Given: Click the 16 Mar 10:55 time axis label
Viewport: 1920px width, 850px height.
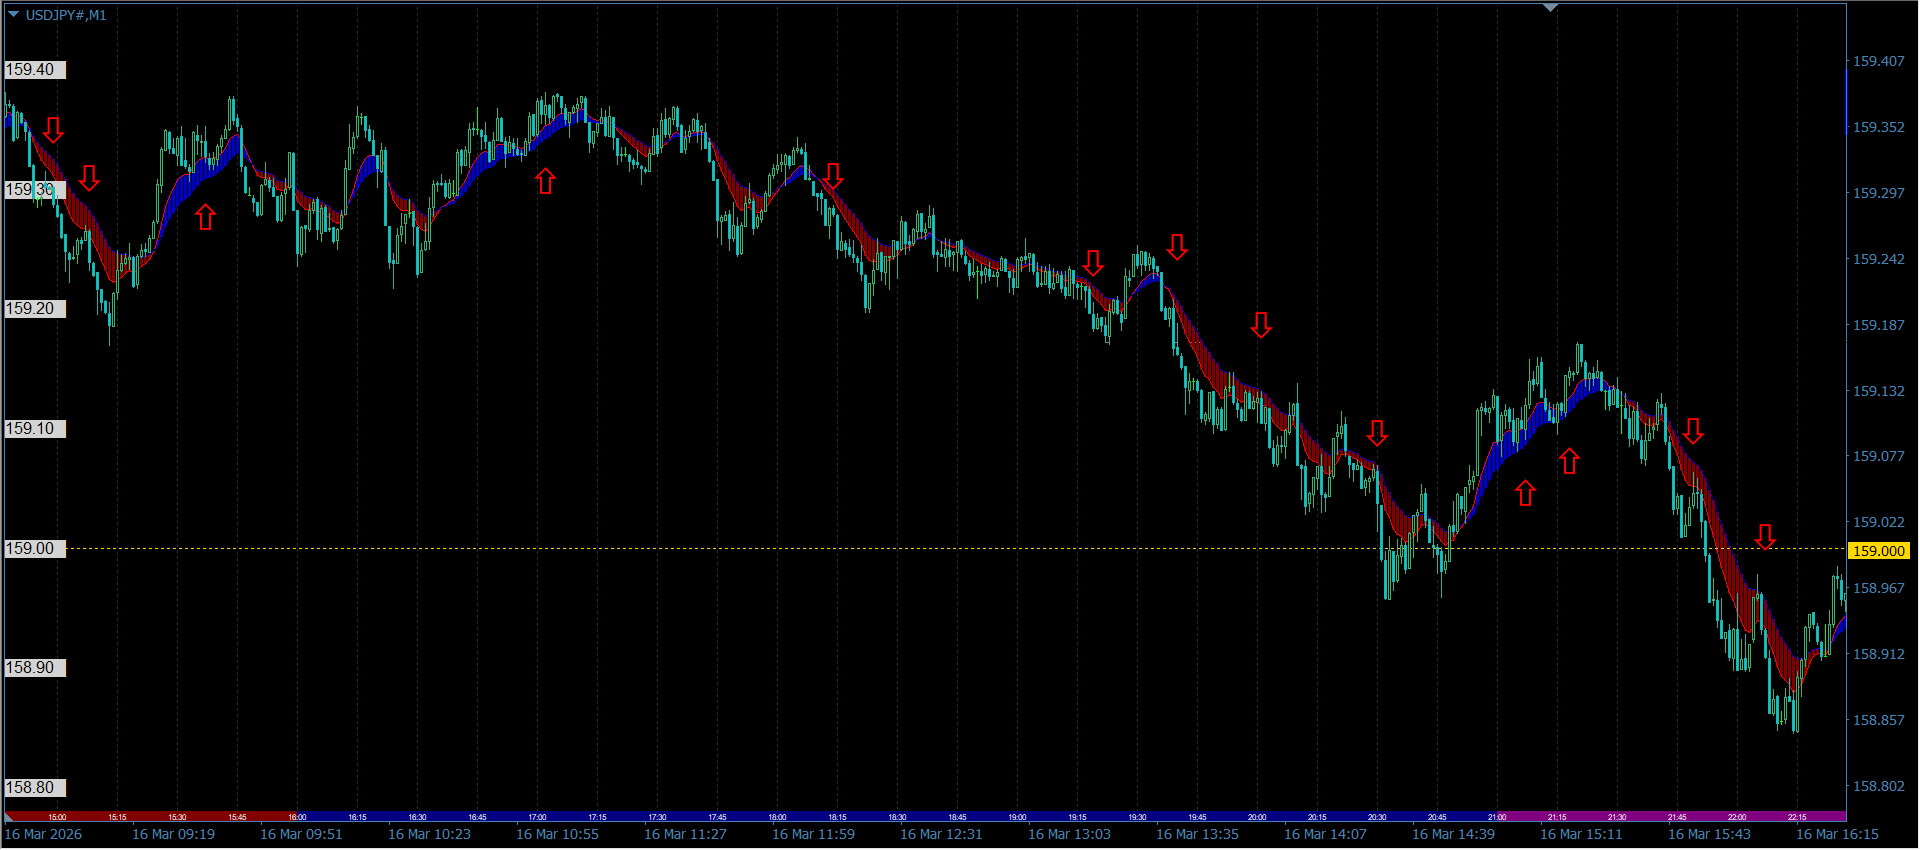Looking at the screenshot, I should coord(557,834).
